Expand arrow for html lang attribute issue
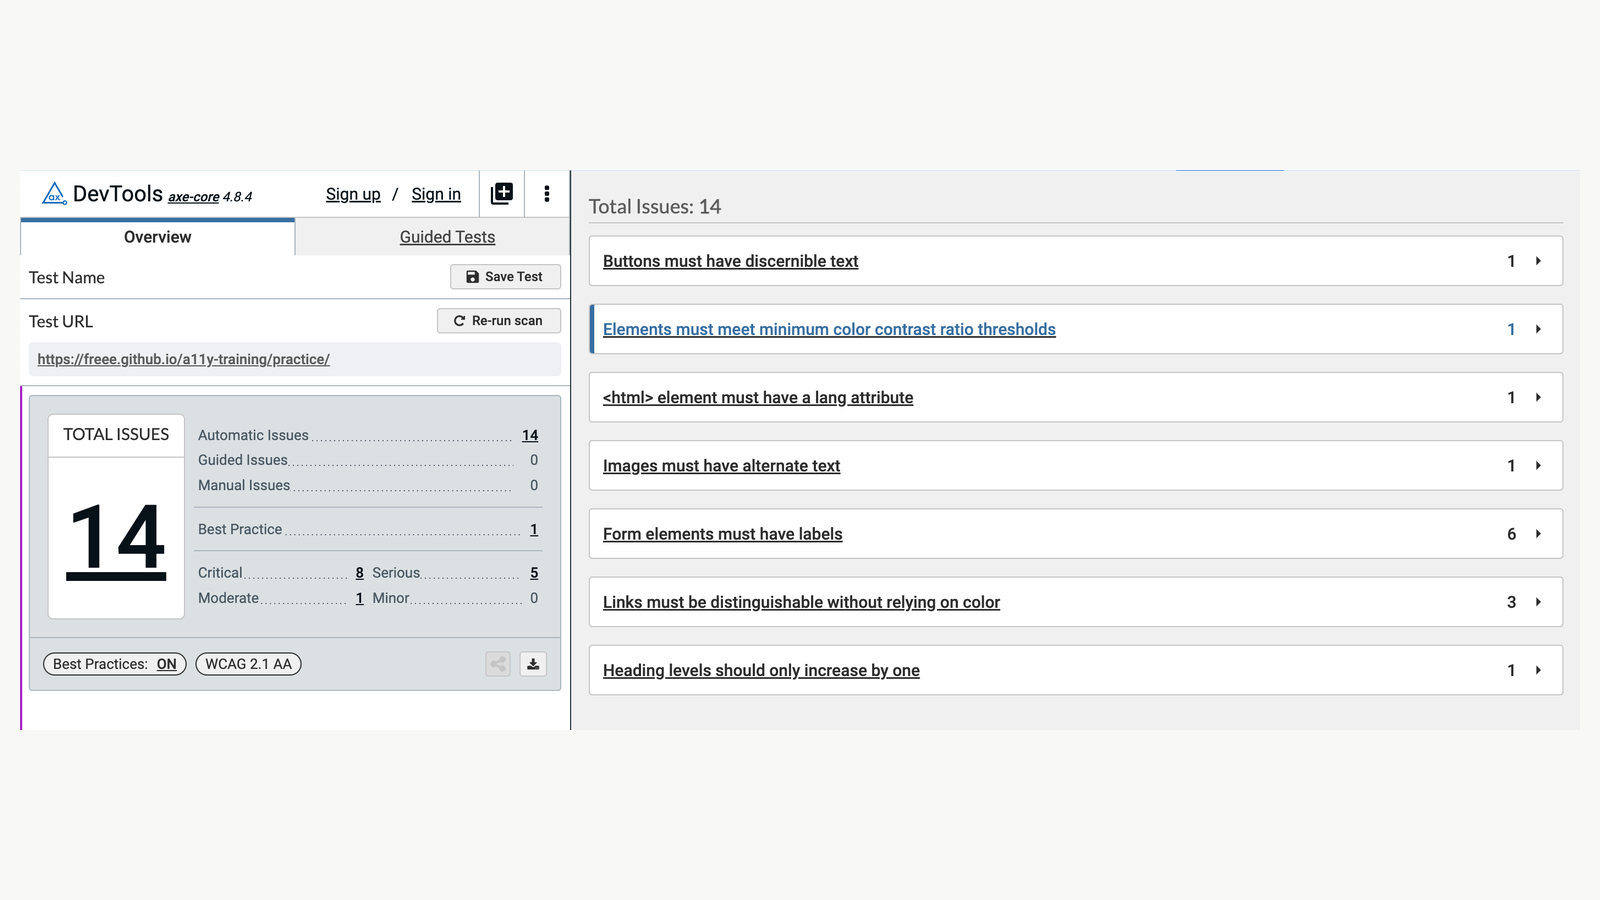 point(1538,397)
